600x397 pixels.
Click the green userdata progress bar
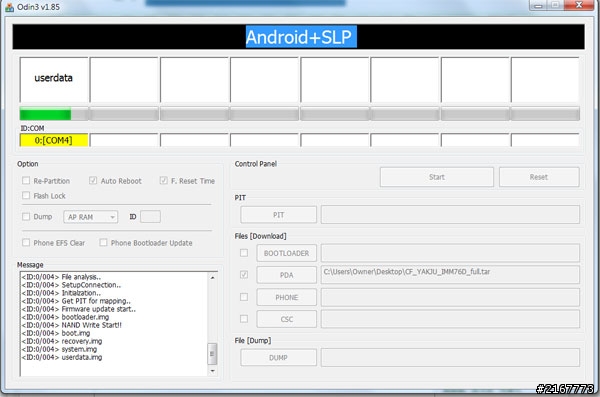point(54,114)
